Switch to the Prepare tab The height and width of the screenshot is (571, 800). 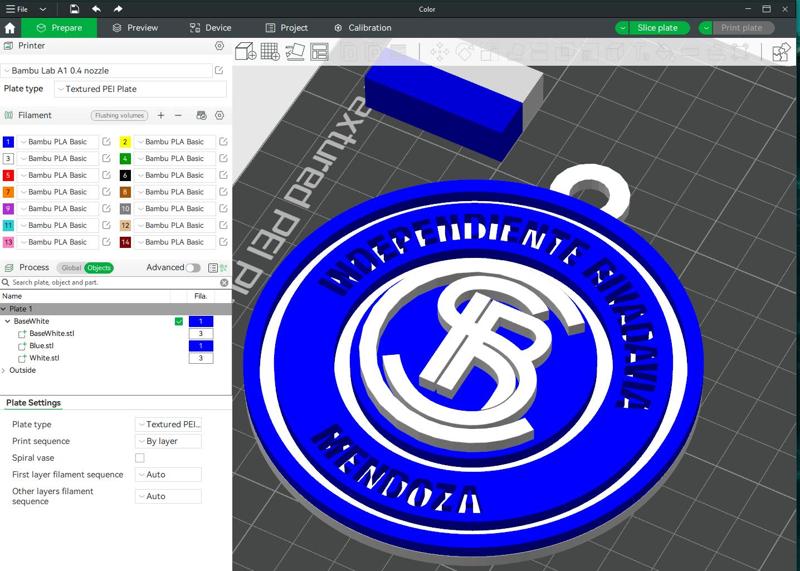click(x=59, y=28)
